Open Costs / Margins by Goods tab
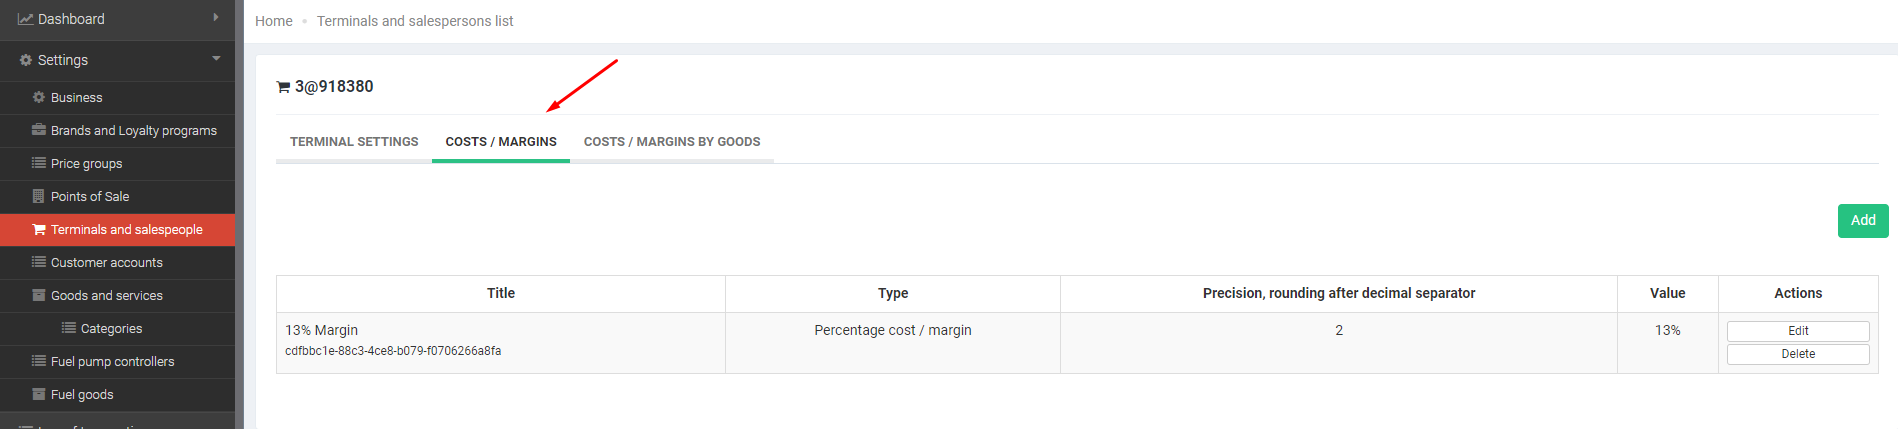This screenshot has width=1898, height=429. click(672, 142)
